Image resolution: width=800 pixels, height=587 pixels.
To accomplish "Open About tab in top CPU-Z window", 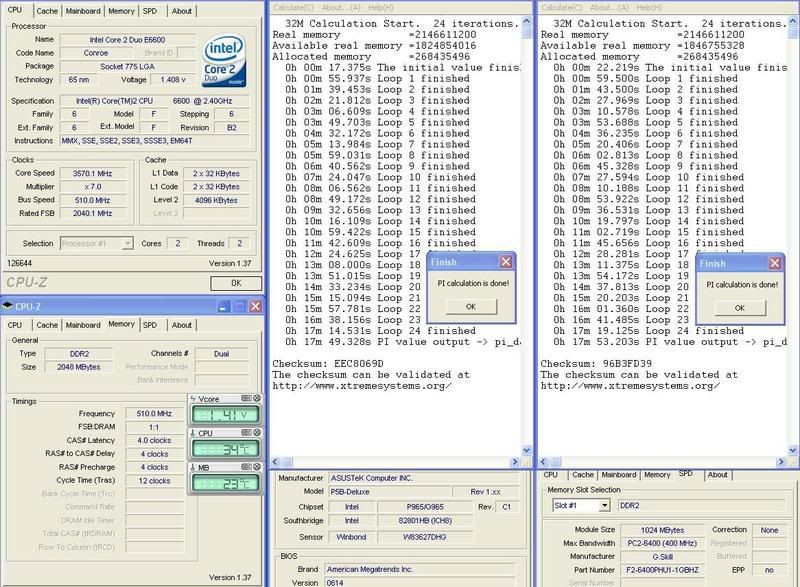I will click(x=182, y=11).
